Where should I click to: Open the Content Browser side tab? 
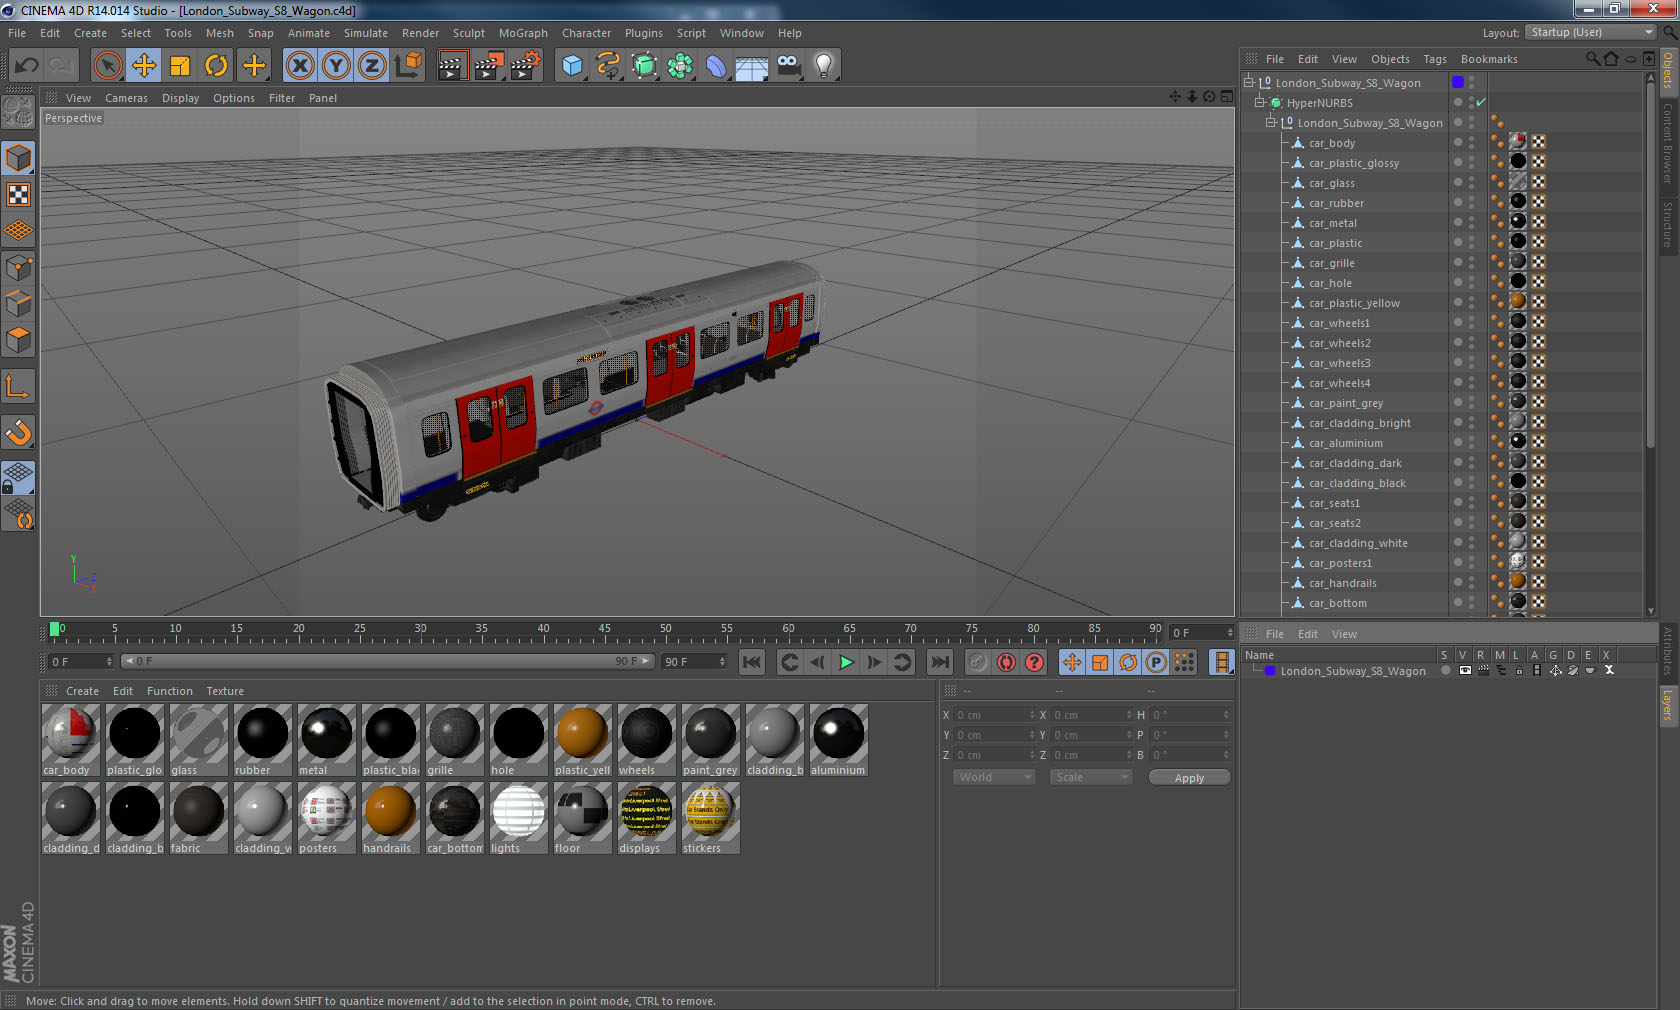coord(1668,142)
